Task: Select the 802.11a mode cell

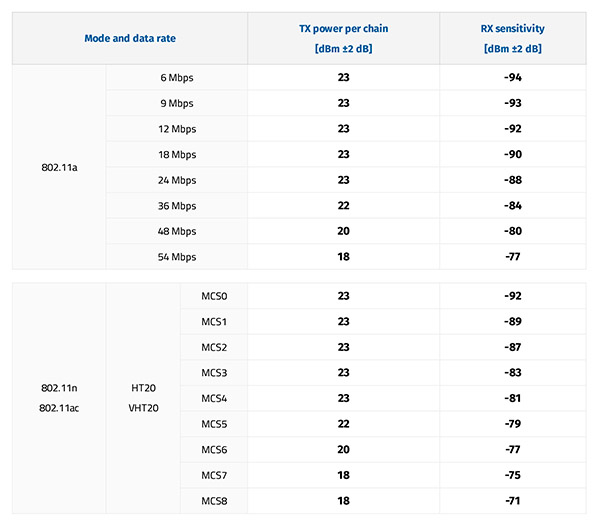Action: [59, 167]
